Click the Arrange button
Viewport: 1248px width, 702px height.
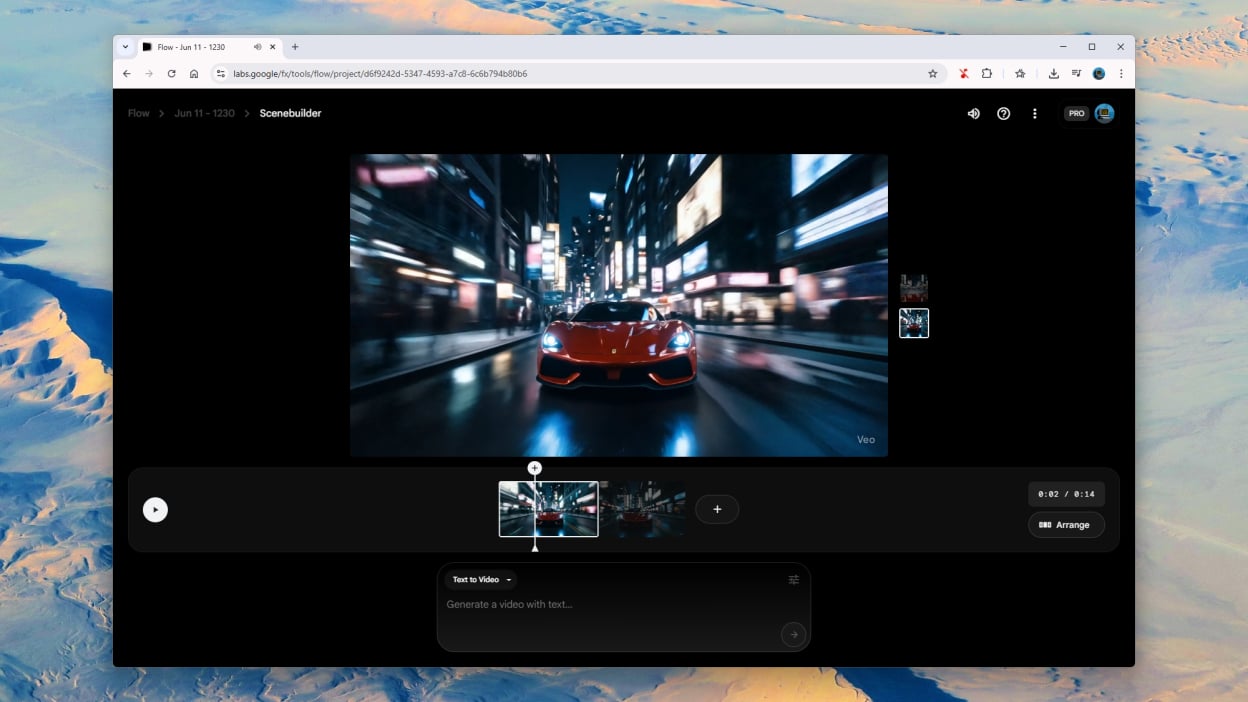tap(1066, 525)
